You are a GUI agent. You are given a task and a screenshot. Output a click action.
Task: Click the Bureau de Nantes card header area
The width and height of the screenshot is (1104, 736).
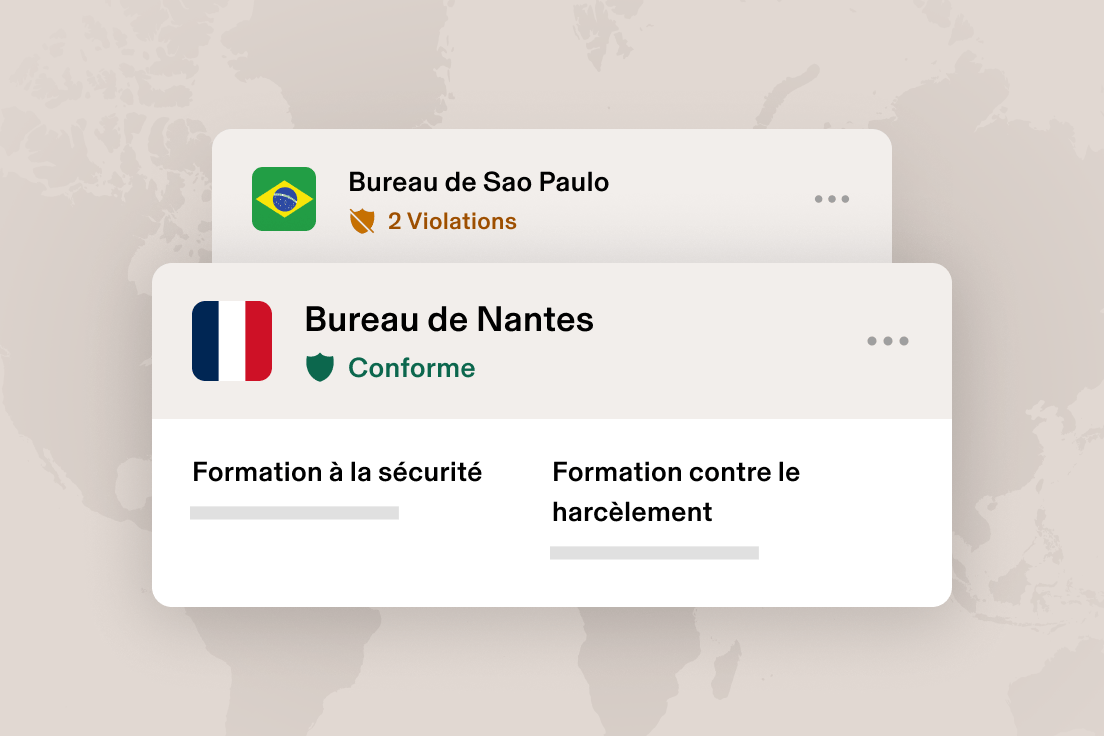click(550, 340)
